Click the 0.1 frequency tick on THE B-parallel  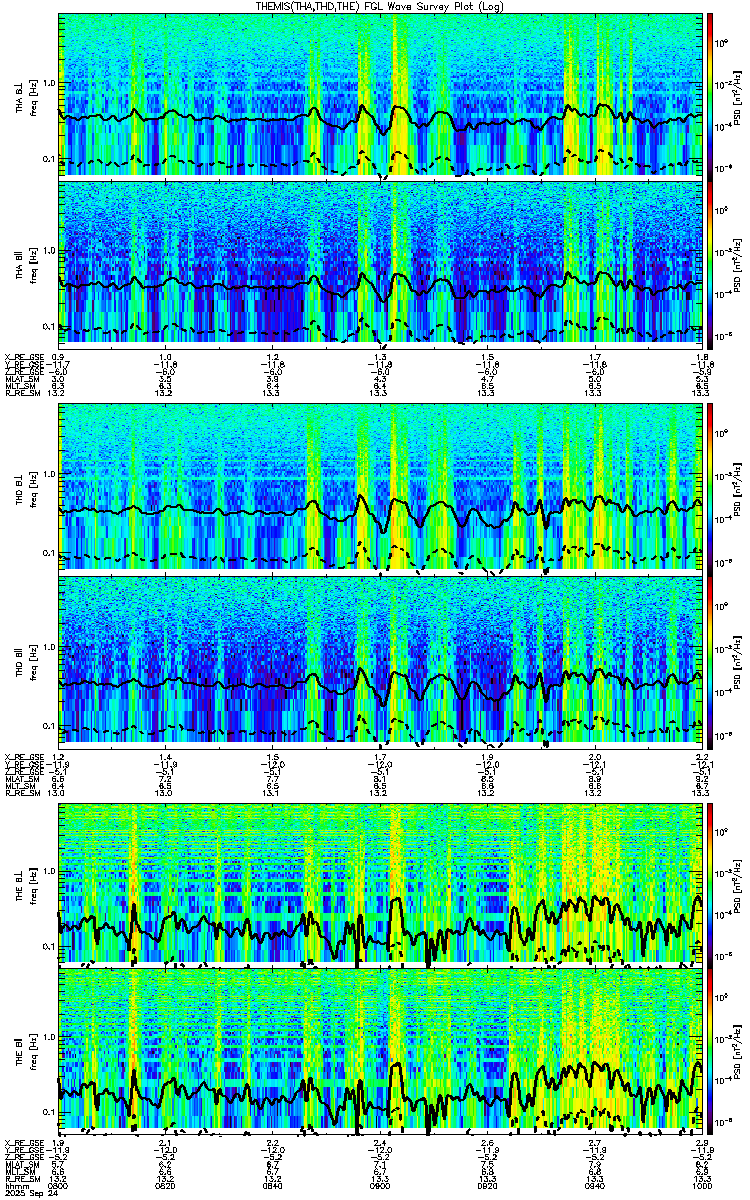click(x=48, y=1112)
